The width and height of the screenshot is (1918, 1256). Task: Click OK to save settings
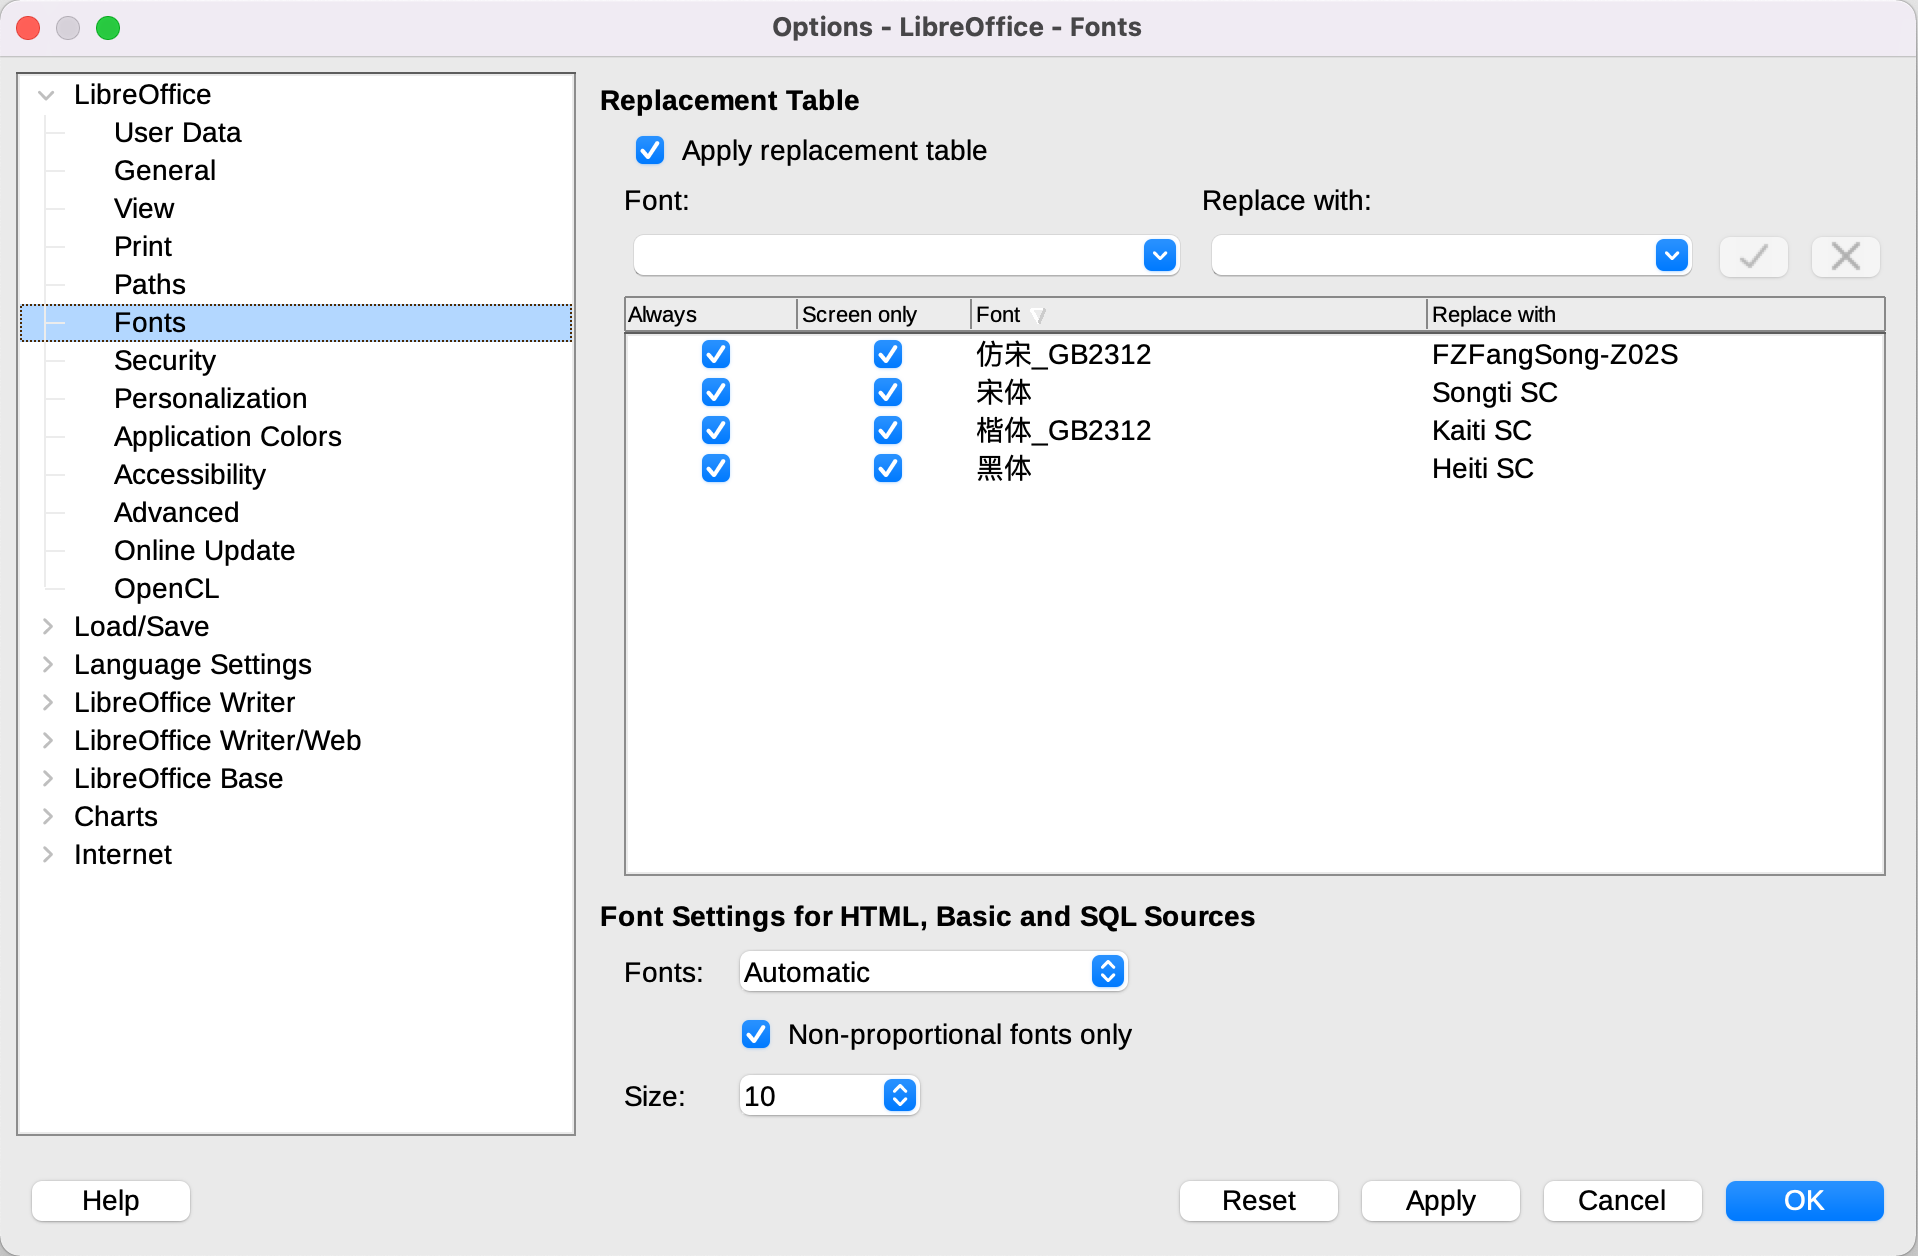click(x=1803, y=1200)
